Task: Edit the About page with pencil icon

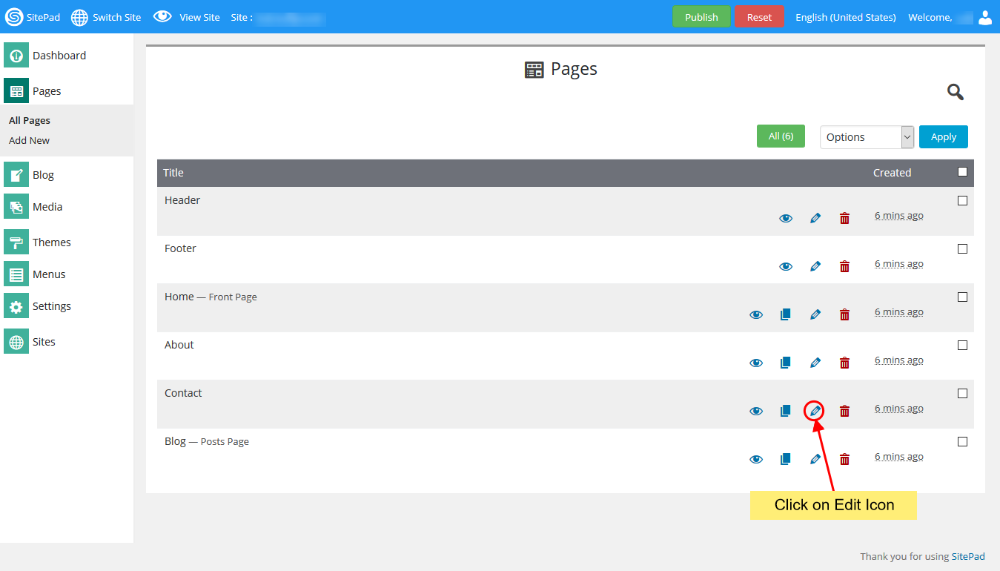Action: click(x=815, y=363)
